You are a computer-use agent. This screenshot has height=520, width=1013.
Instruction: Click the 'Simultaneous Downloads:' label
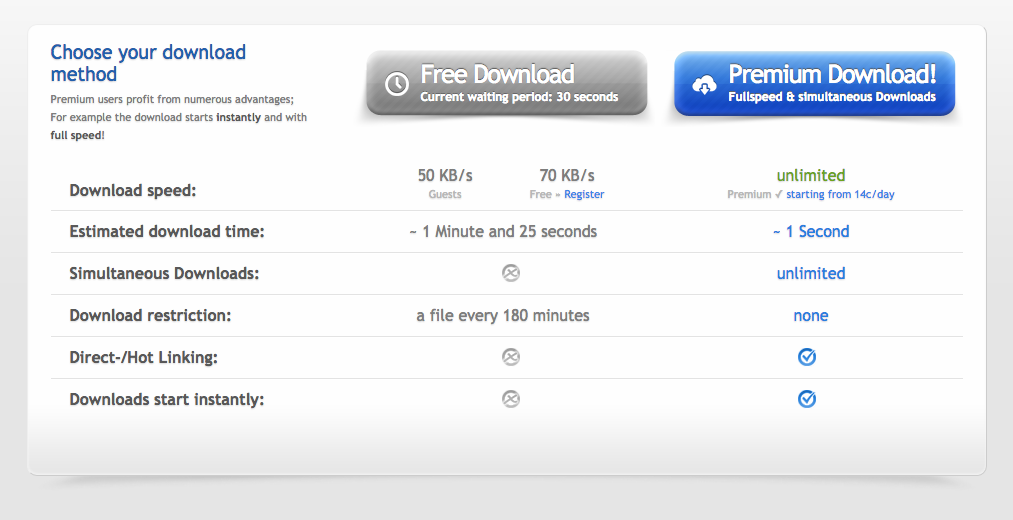click(164, 273)
